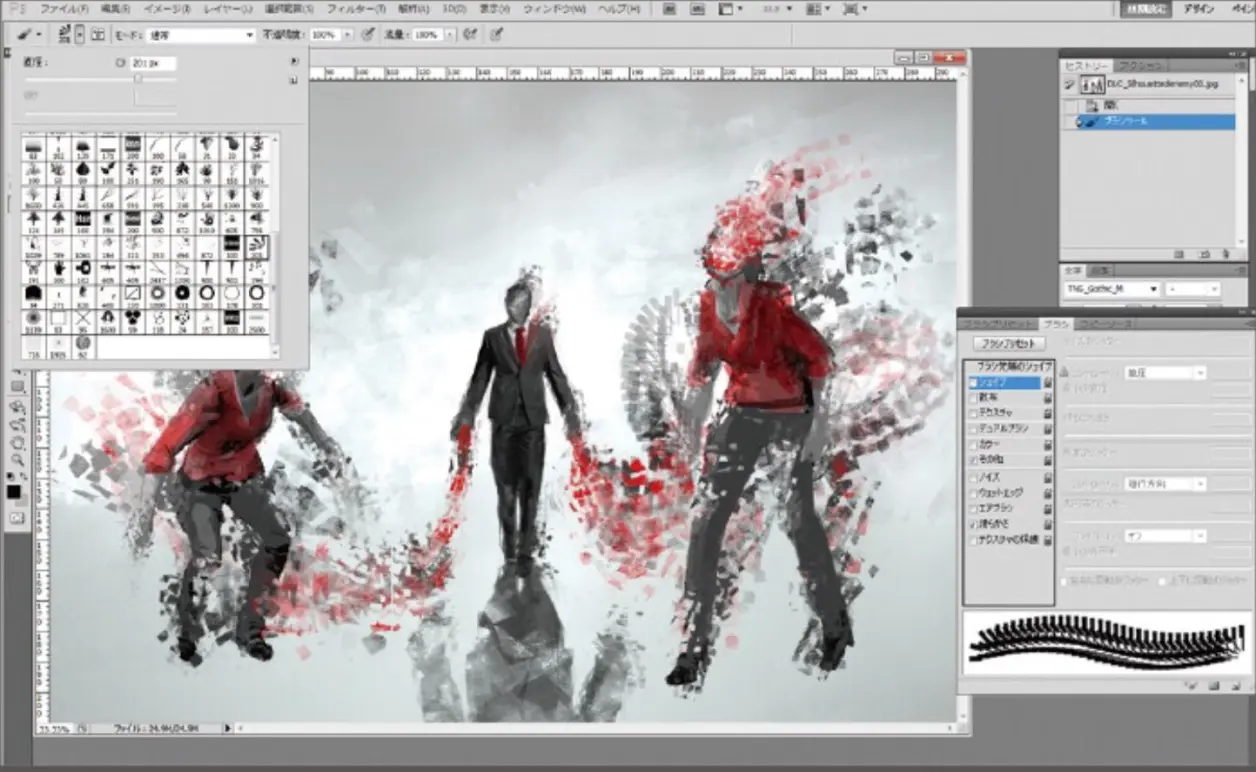Launch Mini Bridge from the application bar
The width and height of the screenshot is (1256, 772).
click(698, 8)
